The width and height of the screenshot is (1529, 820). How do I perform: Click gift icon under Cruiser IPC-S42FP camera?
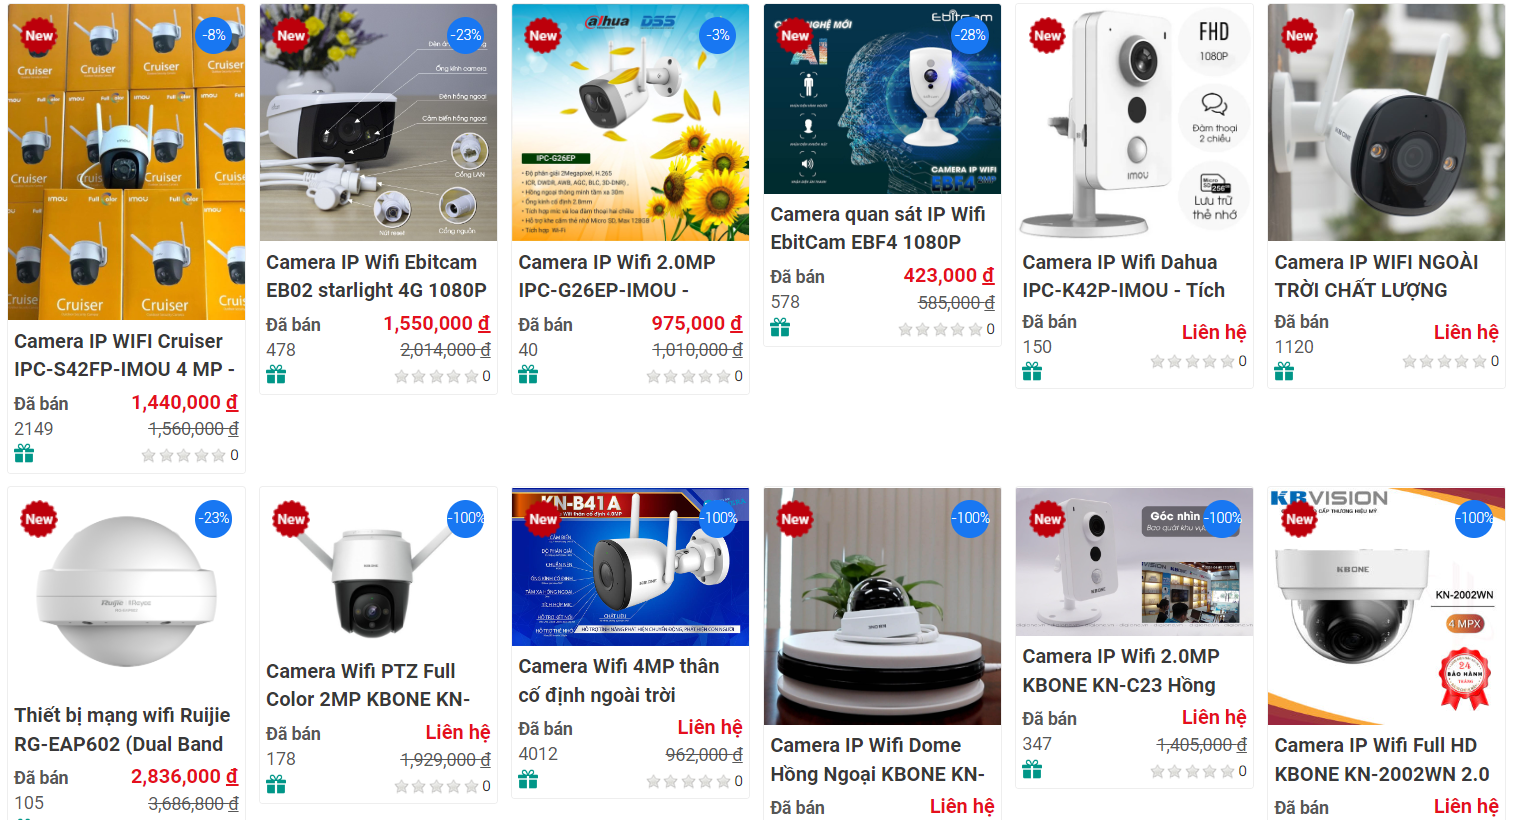[x=24, y=454]
